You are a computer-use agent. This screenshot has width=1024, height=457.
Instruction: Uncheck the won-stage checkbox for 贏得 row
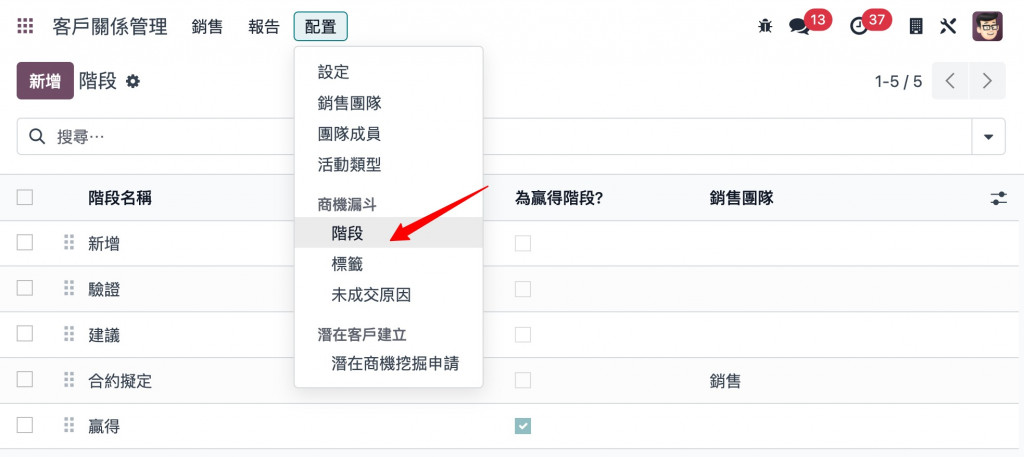pyautogui.click(x=522, y=426)
